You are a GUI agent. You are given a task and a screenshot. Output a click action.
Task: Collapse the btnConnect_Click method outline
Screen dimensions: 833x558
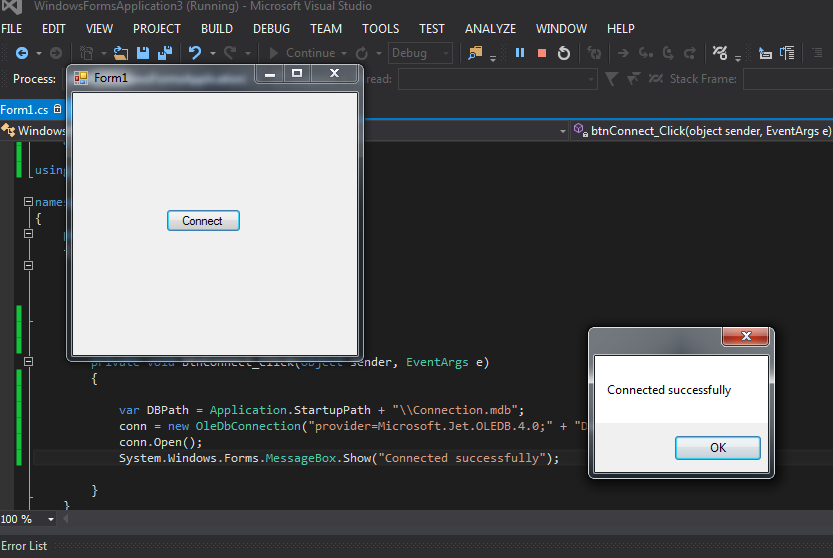(x=29, y=361)
